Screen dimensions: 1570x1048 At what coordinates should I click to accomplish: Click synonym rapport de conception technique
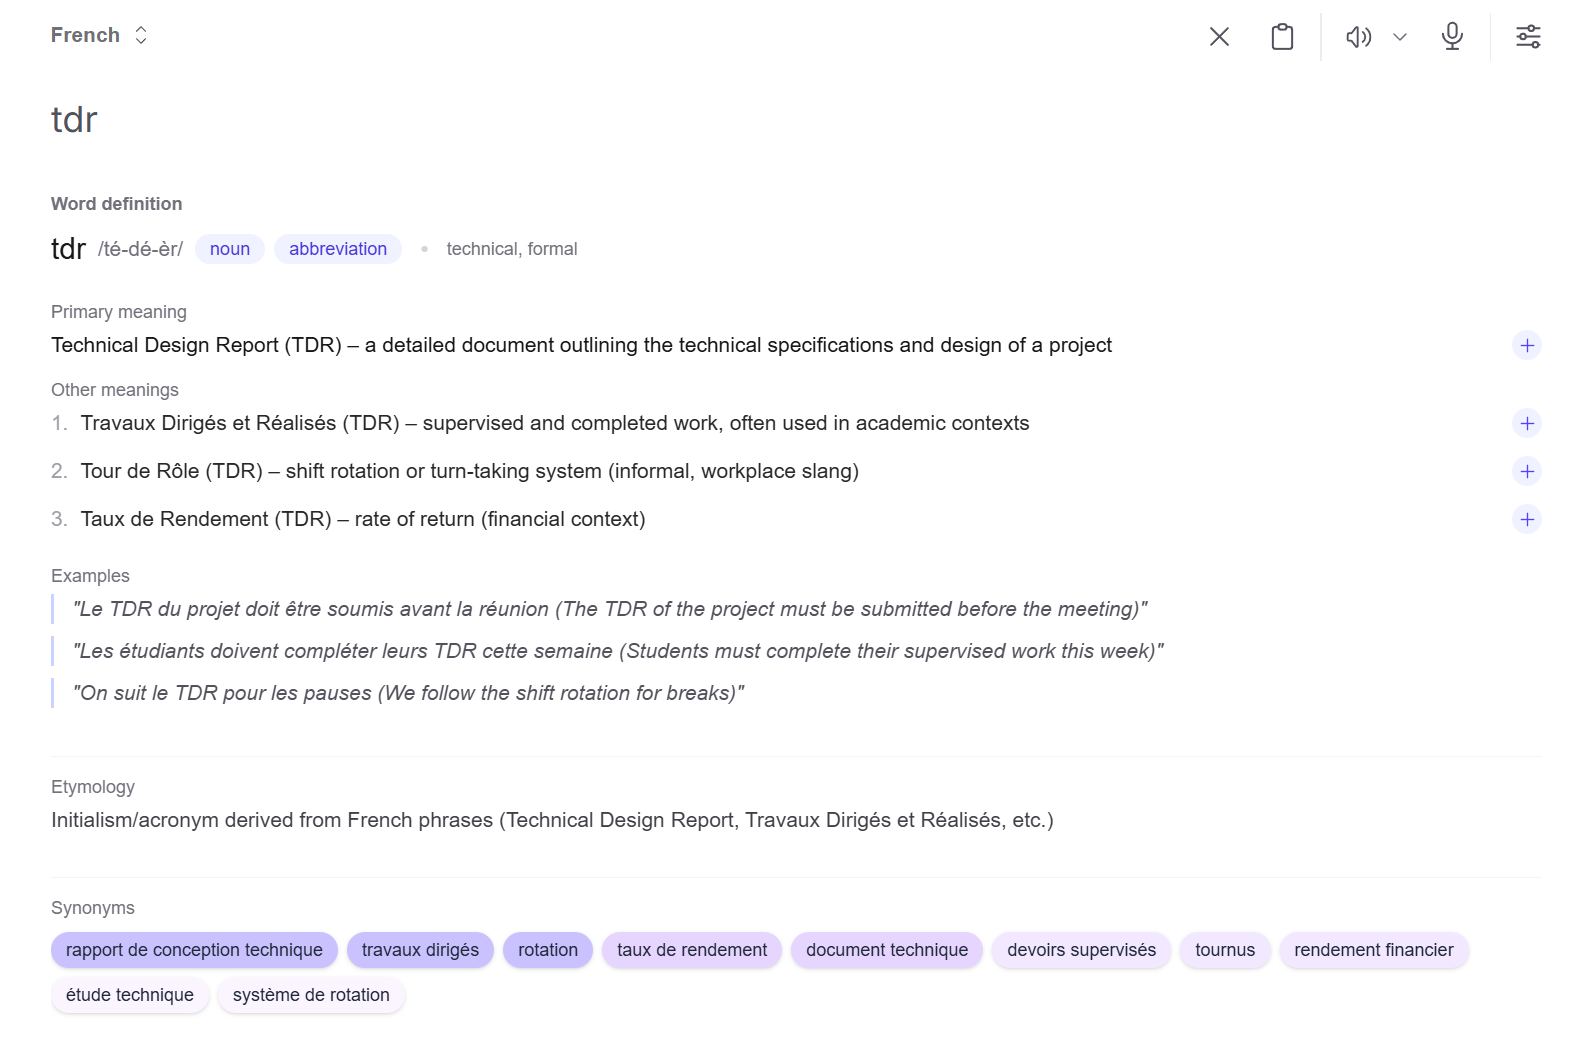[x=194, y=950]
